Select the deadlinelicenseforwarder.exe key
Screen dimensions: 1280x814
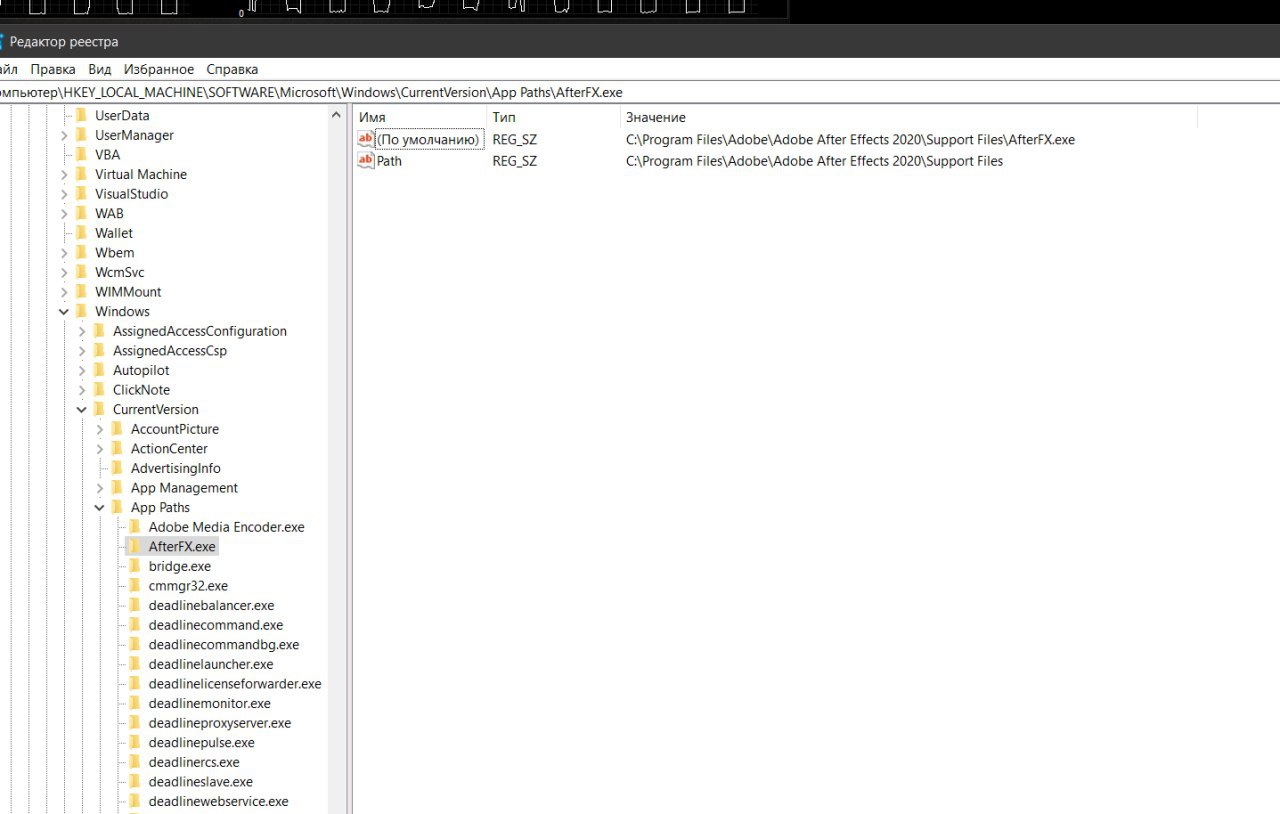(x=234, y=684)
